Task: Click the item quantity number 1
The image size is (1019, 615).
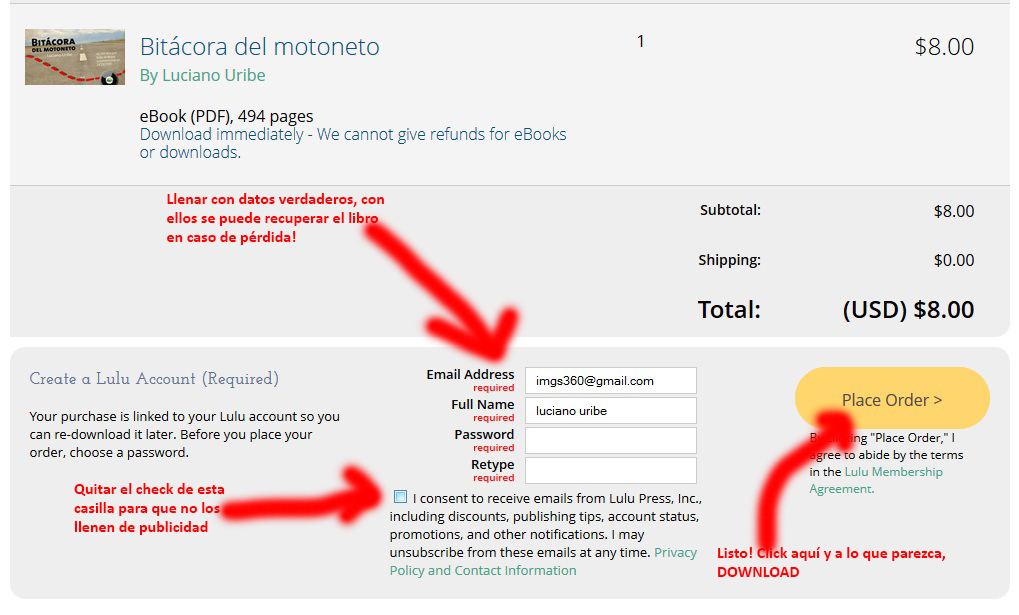Action: tap(640, 42)
